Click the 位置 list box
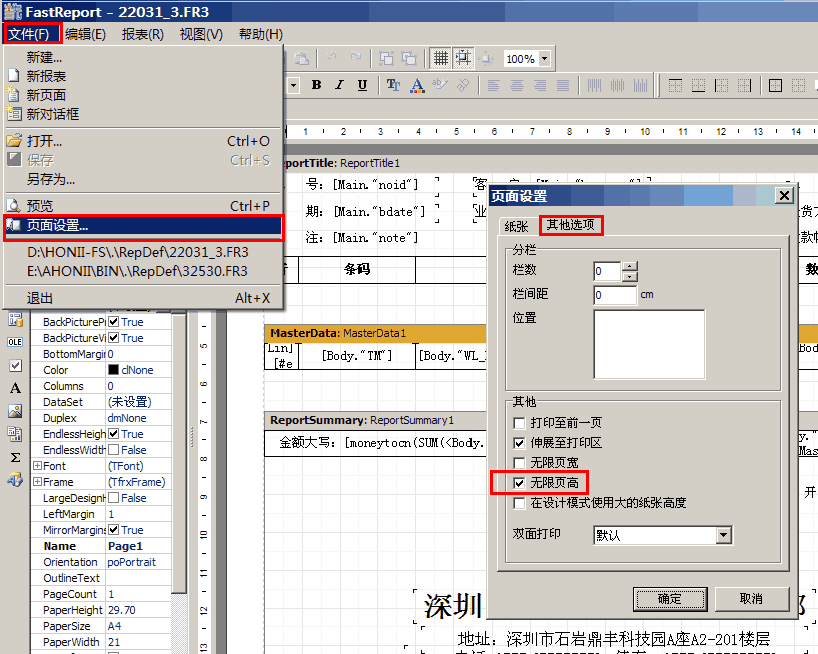 pyautogui.click(x=649, y=344)
